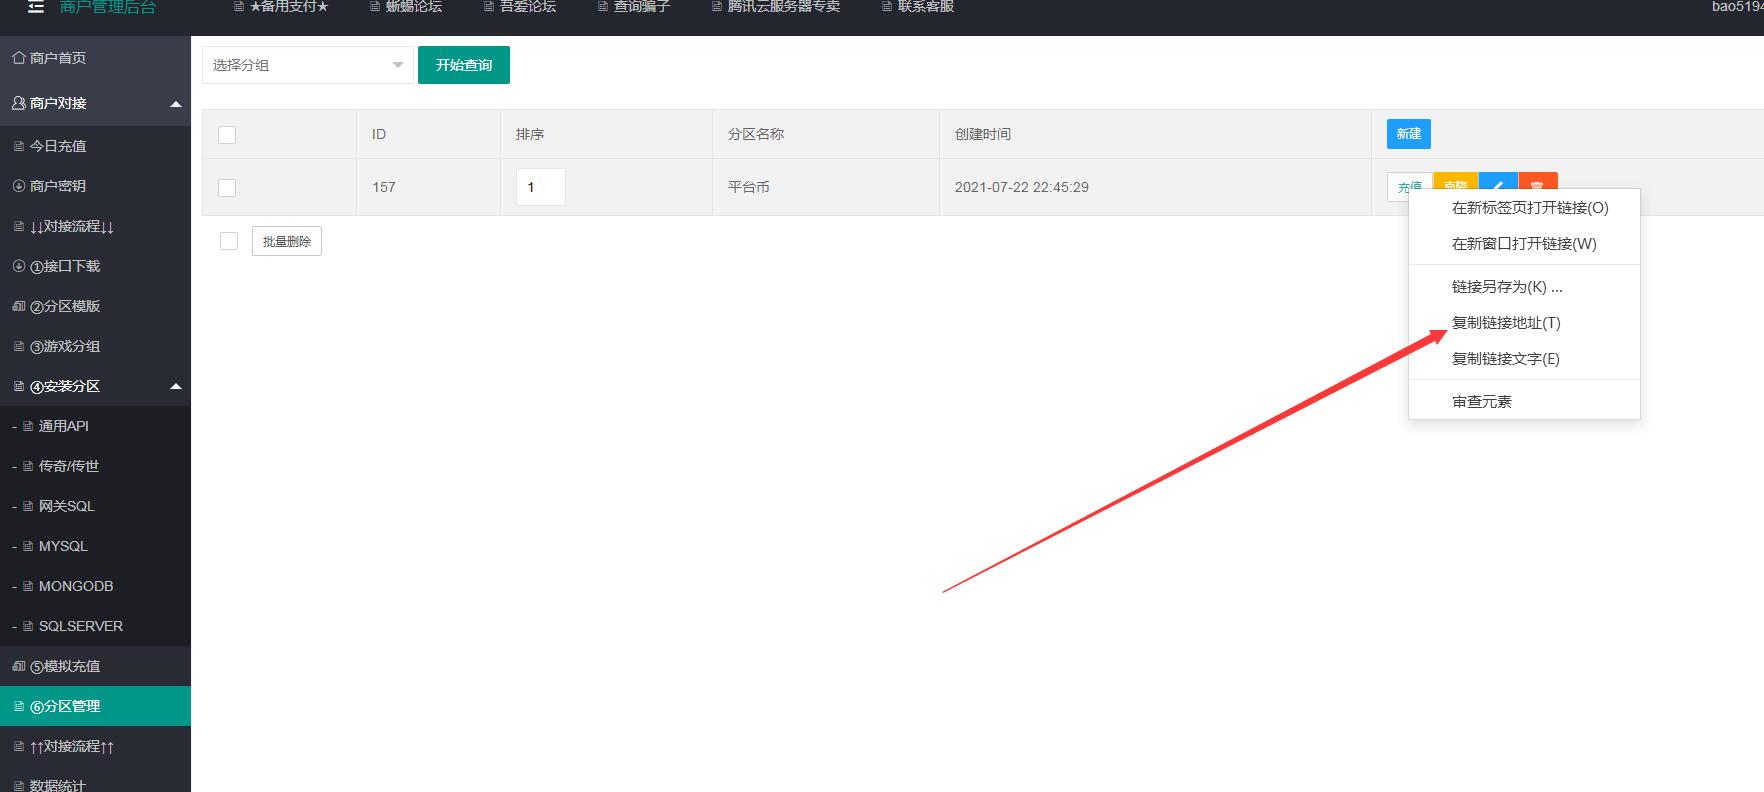Viewport: 1764px width, 792px height.
Task: Tick the checkbox for row ID 157
Action: (x=227, y=188)
